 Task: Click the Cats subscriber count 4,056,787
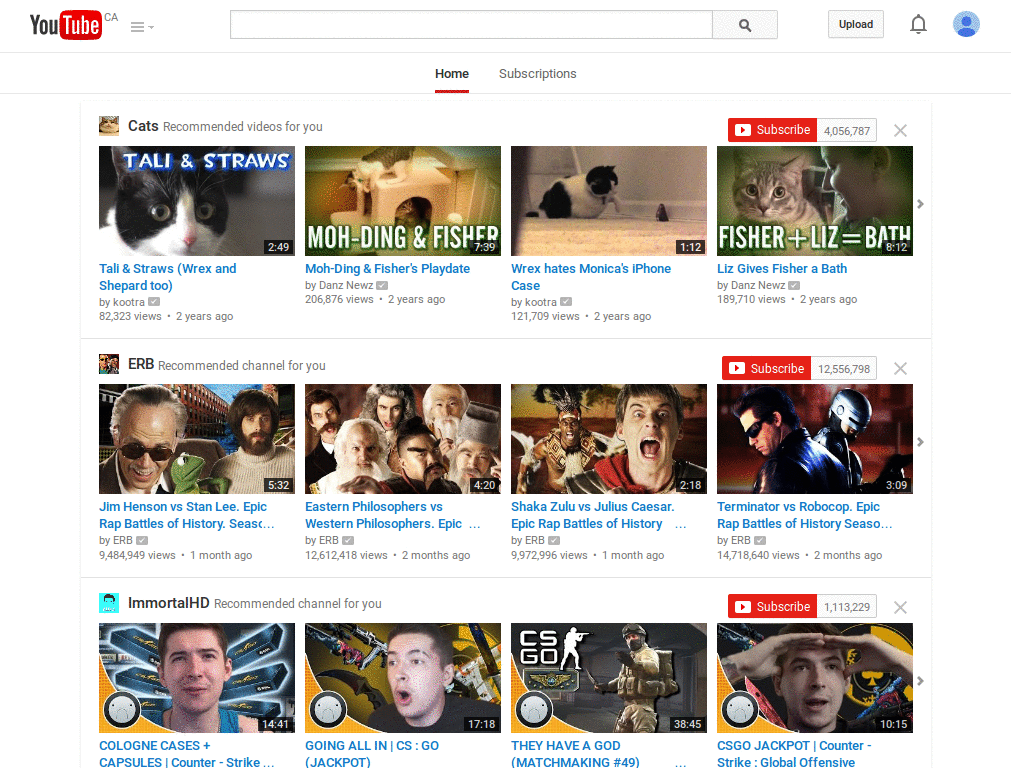847,131
